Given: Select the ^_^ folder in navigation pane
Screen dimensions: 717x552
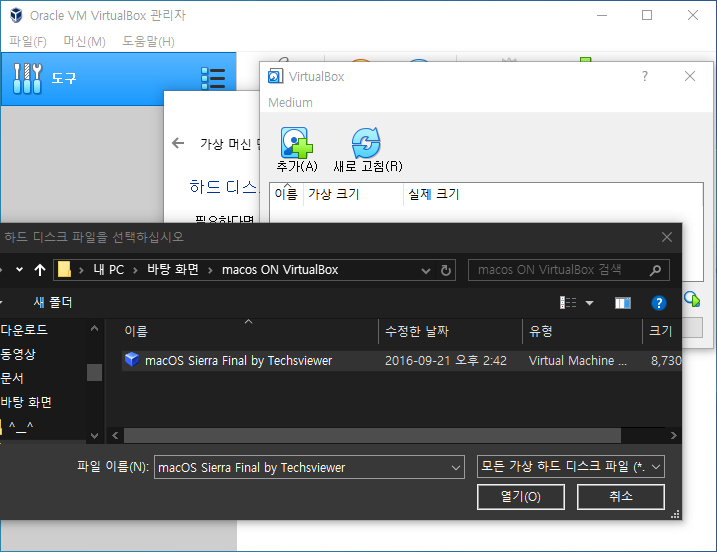Looking at the screenshot, I should pyautogui.click(x=21, y=427).
